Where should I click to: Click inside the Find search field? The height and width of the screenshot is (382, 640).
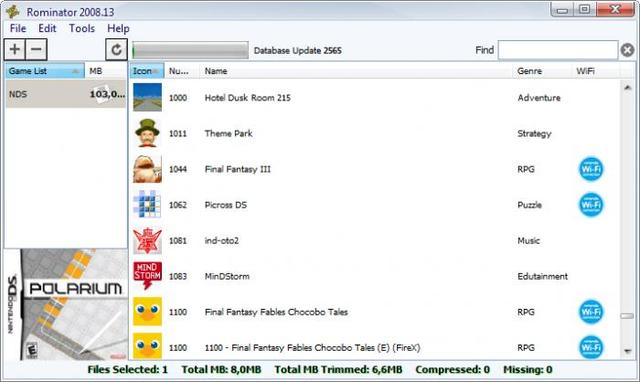pos(558,50)
